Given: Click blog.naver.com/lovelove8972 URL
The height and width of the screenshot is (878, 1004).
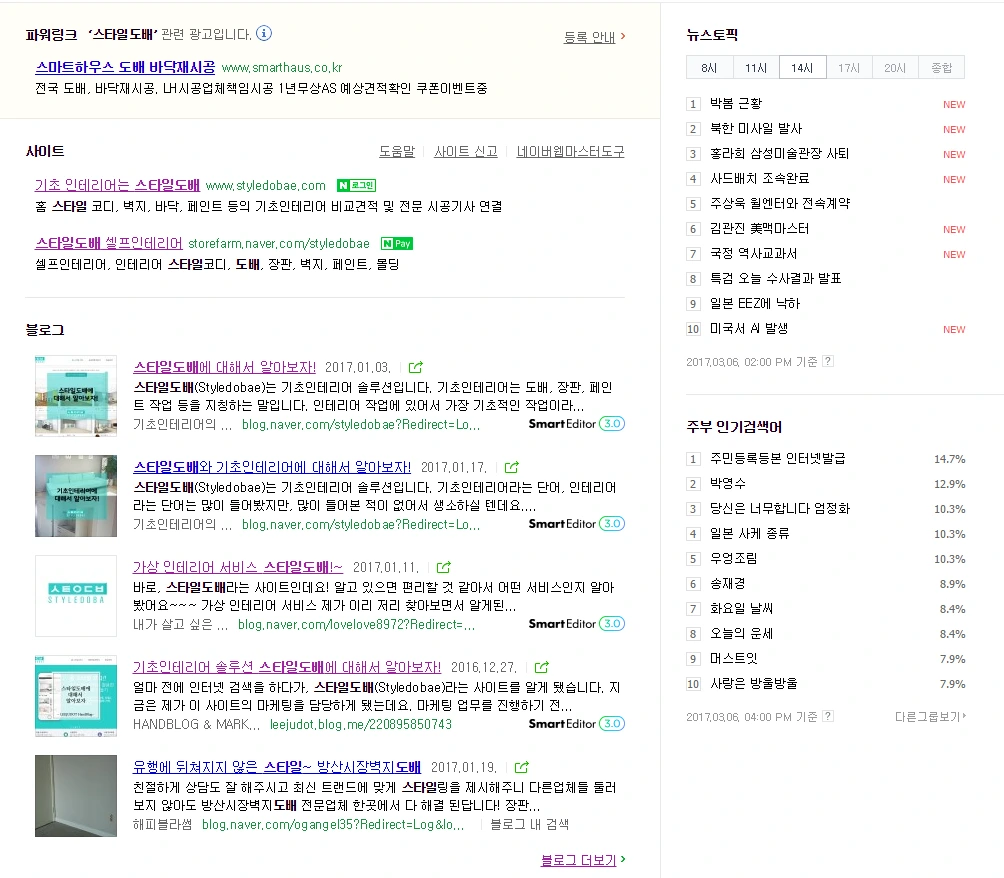Looking at the screenshot, I should (357, 624).
